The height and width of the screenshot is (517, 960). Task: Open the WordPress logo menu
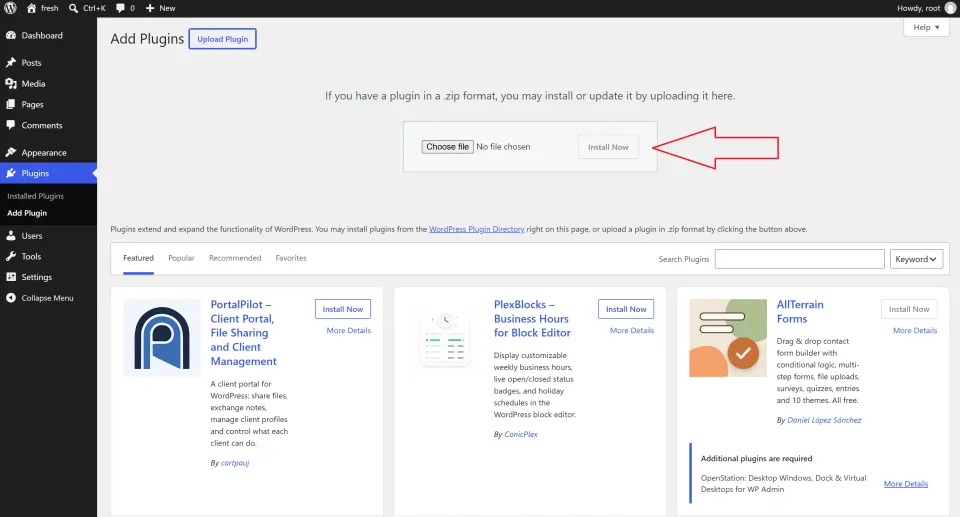click(x=10, y=8)
